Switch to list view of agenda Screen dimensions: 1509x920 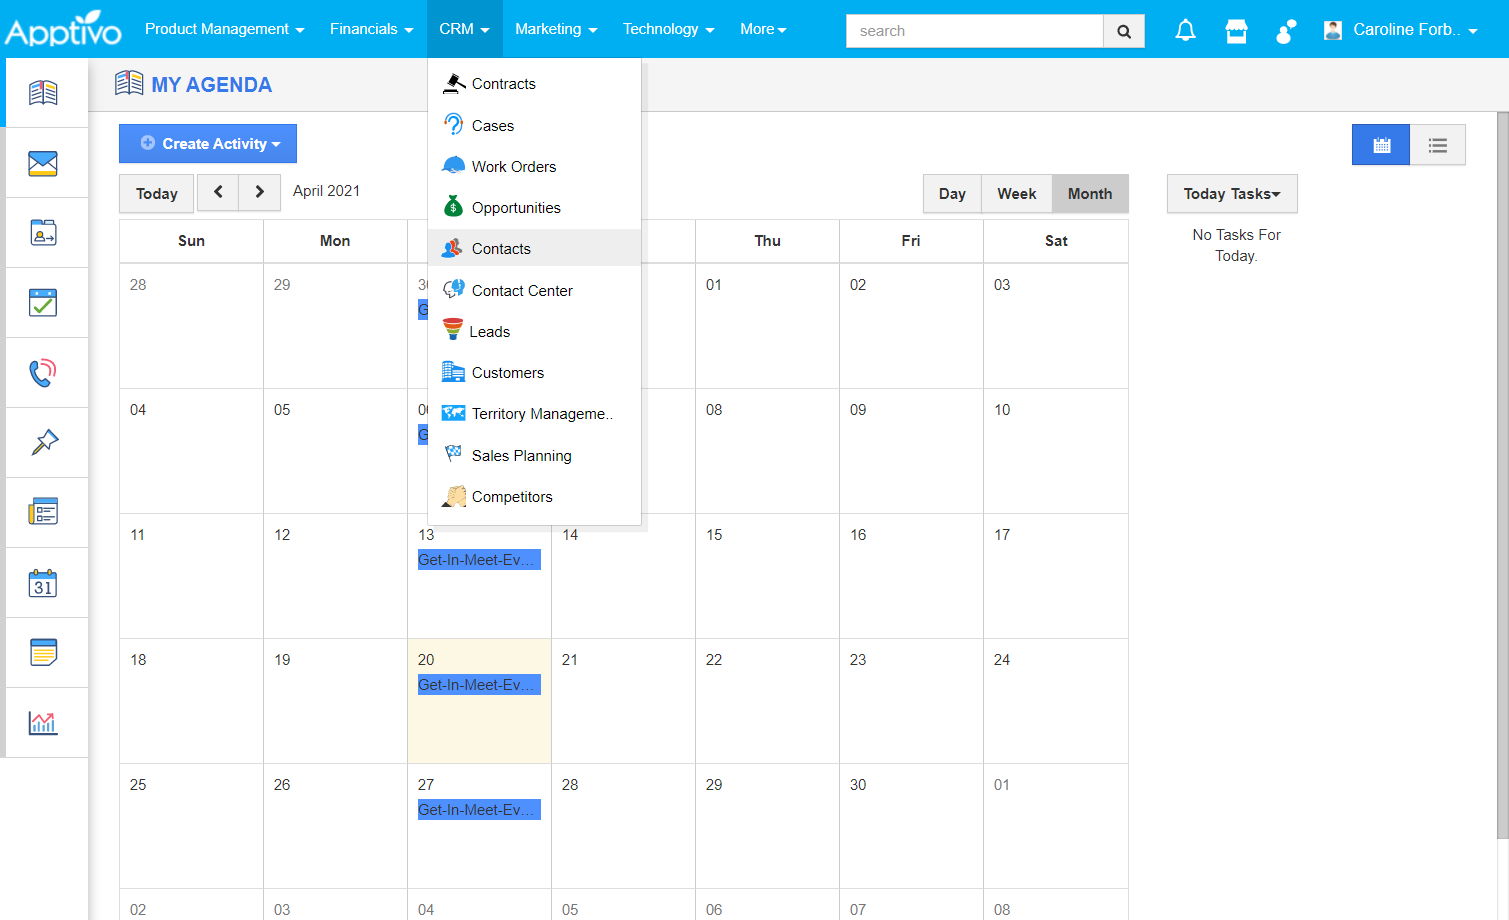tap(1437, 144)
